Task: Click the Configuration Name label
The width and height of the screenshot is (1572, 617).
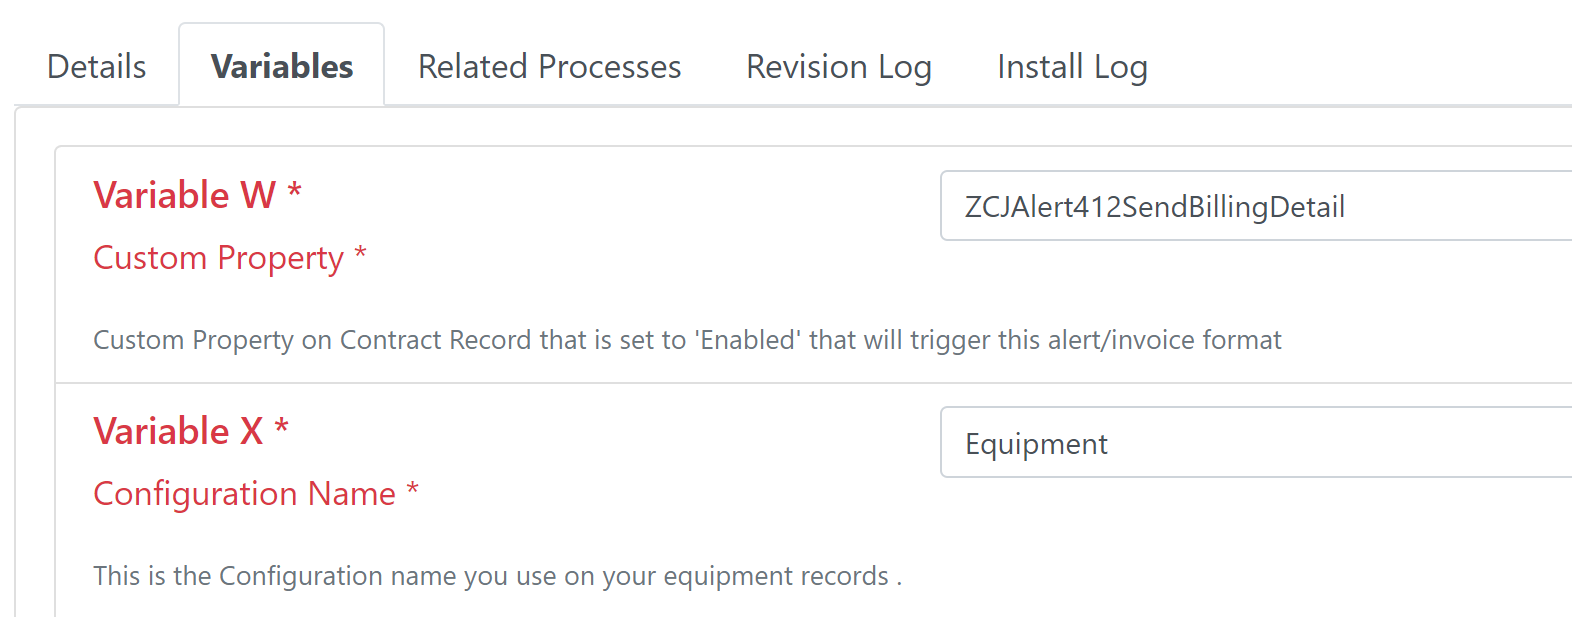Action: tap(244, 494)
